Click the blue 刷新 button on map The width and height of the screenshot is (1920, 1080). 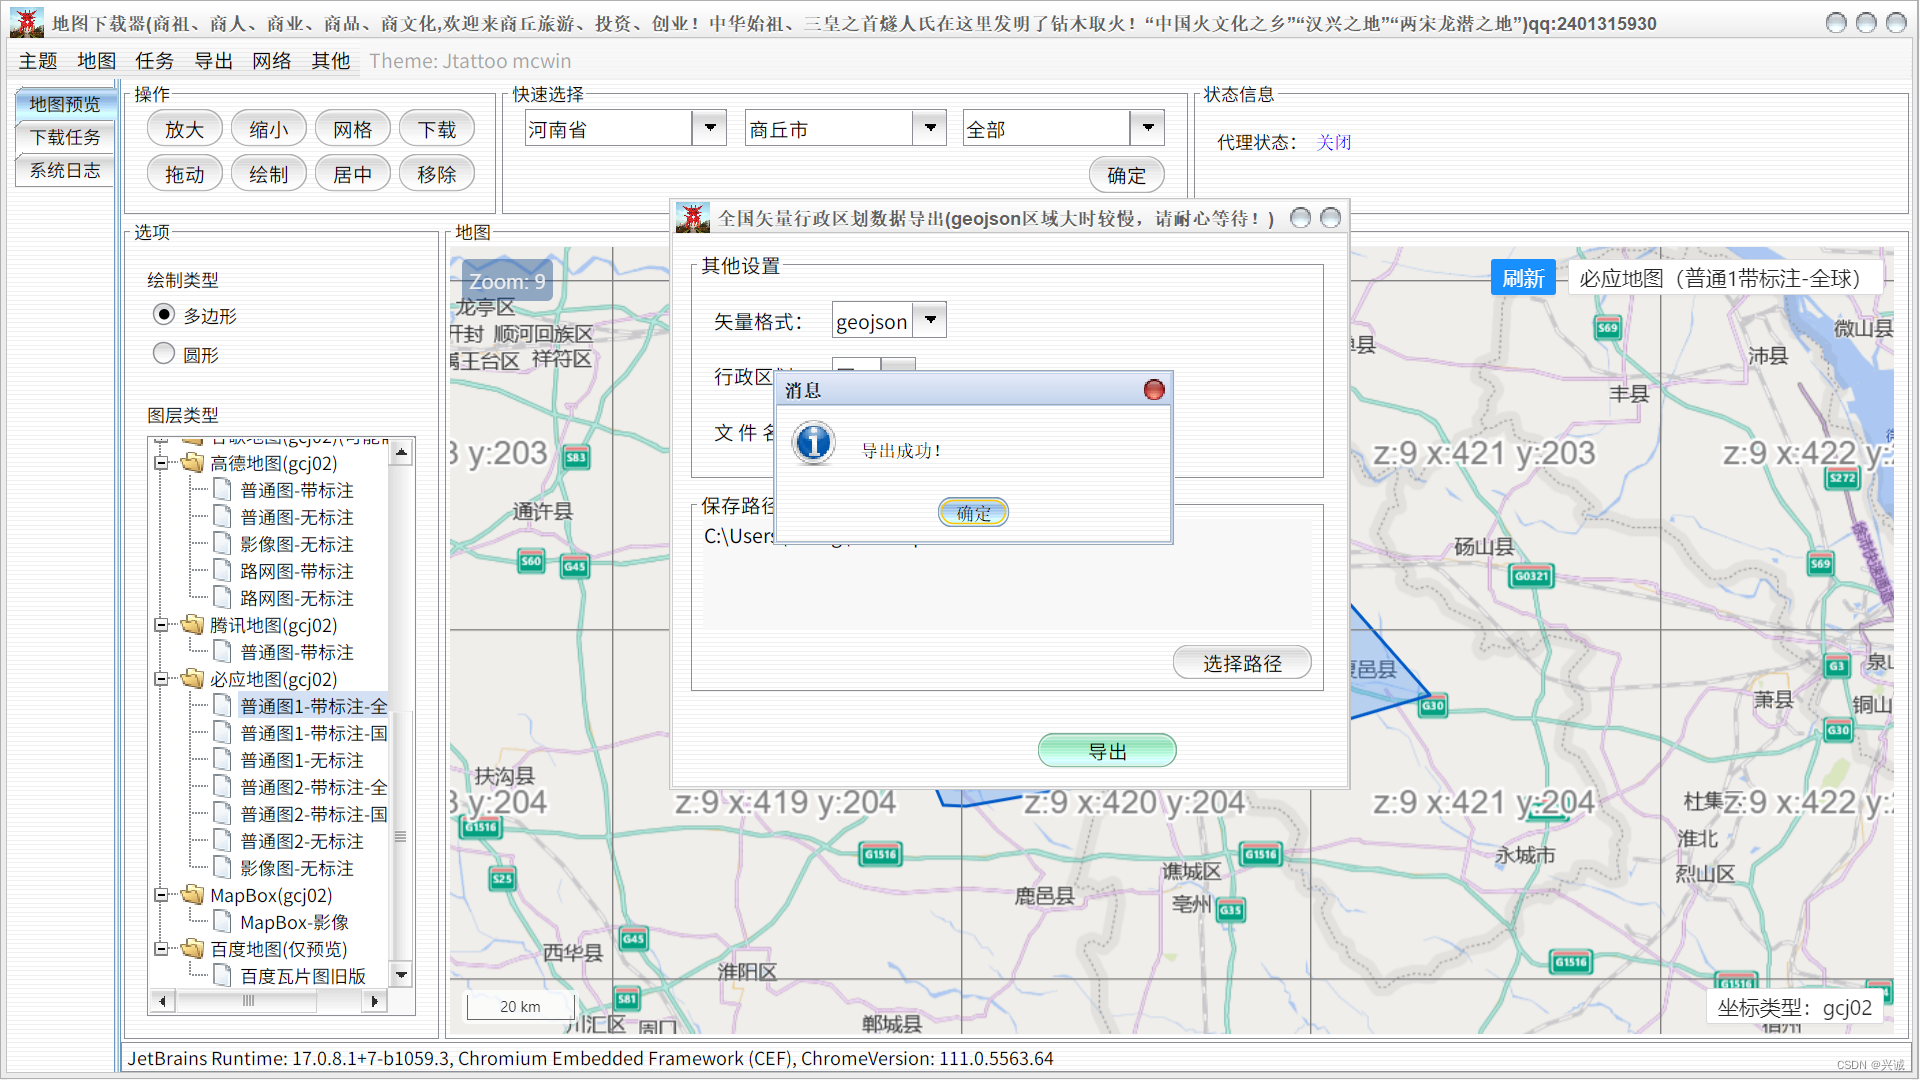tap(1522, 279)
